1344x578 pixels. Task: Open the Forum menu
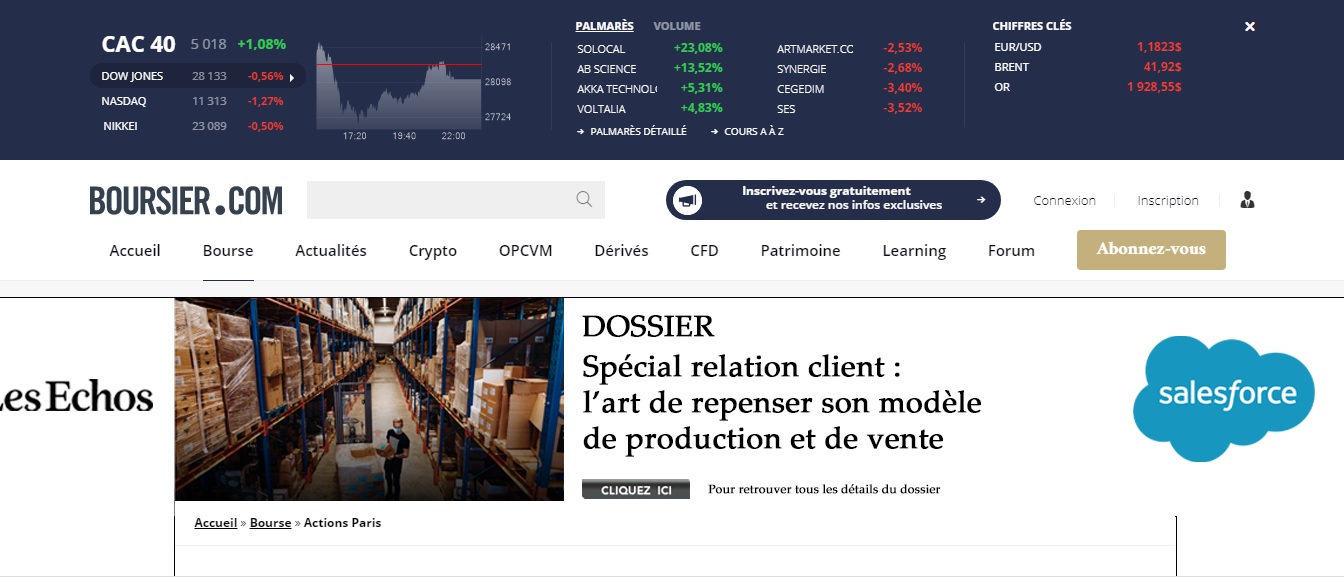pos(1011,251)
